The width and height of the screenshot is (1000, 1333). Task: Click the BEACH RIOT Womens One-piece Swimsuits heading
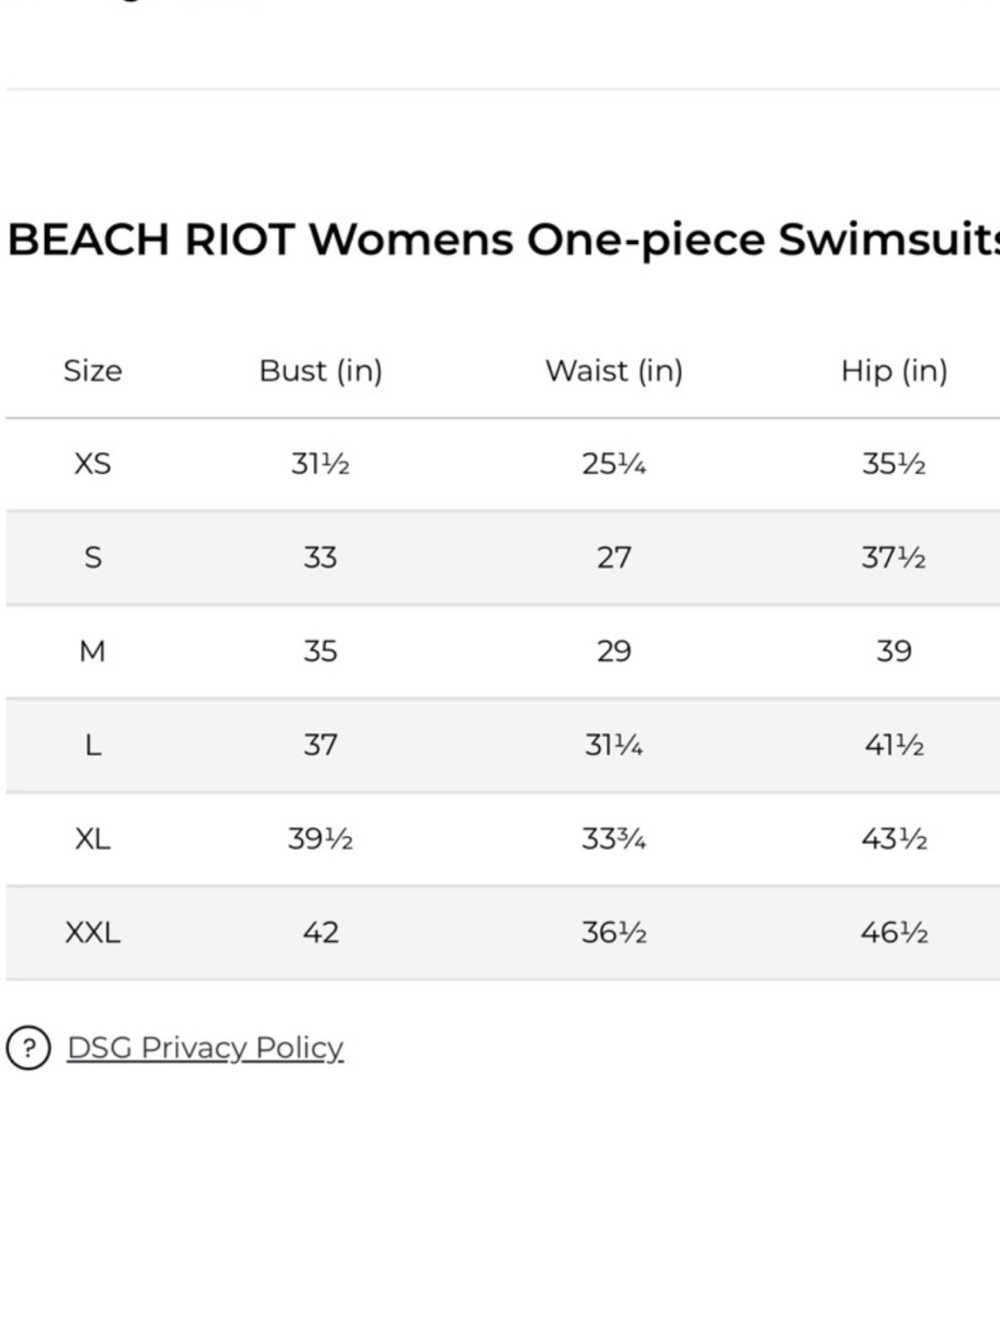pyautogui.click(x=503, y=240)
